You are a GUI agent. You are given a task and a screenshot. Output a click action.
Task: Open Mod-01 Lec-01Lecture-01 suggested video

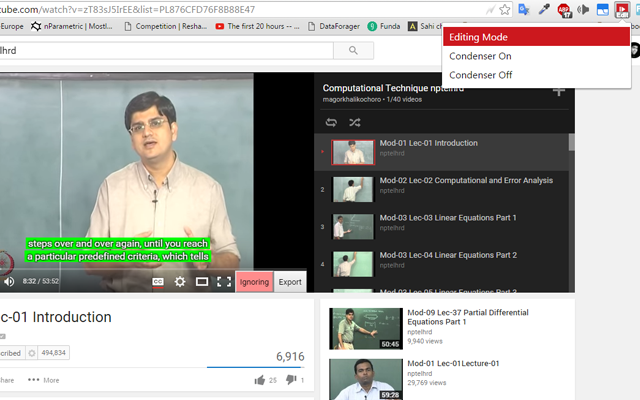point(453,363)
